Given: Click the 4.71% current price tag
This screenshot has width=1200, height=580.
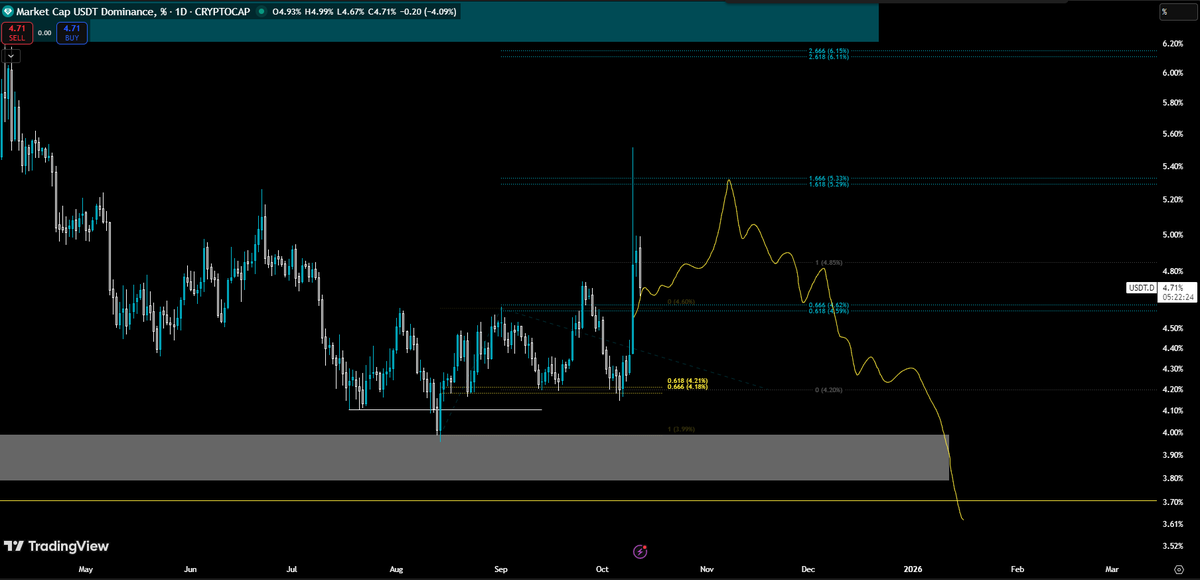Looking at the screenshot, I should (x=1172, y=287).
